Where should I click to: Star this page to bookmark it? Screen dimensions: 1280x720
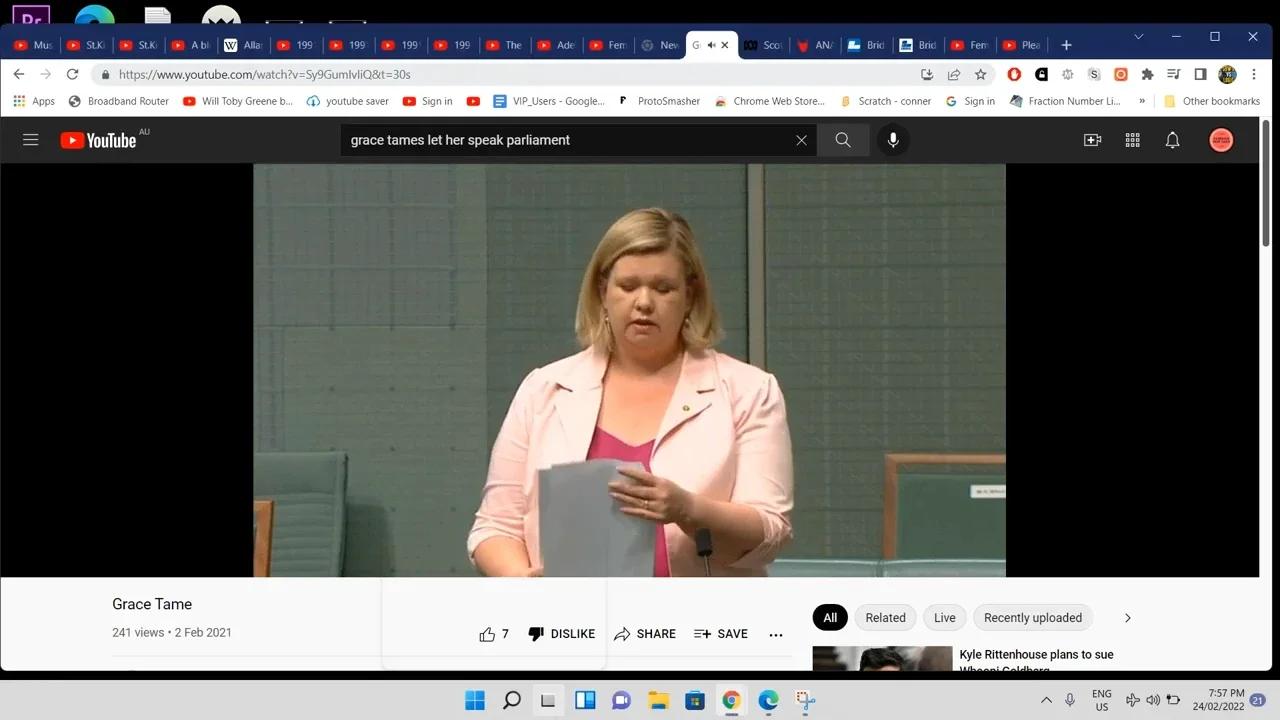click(980, 74)
